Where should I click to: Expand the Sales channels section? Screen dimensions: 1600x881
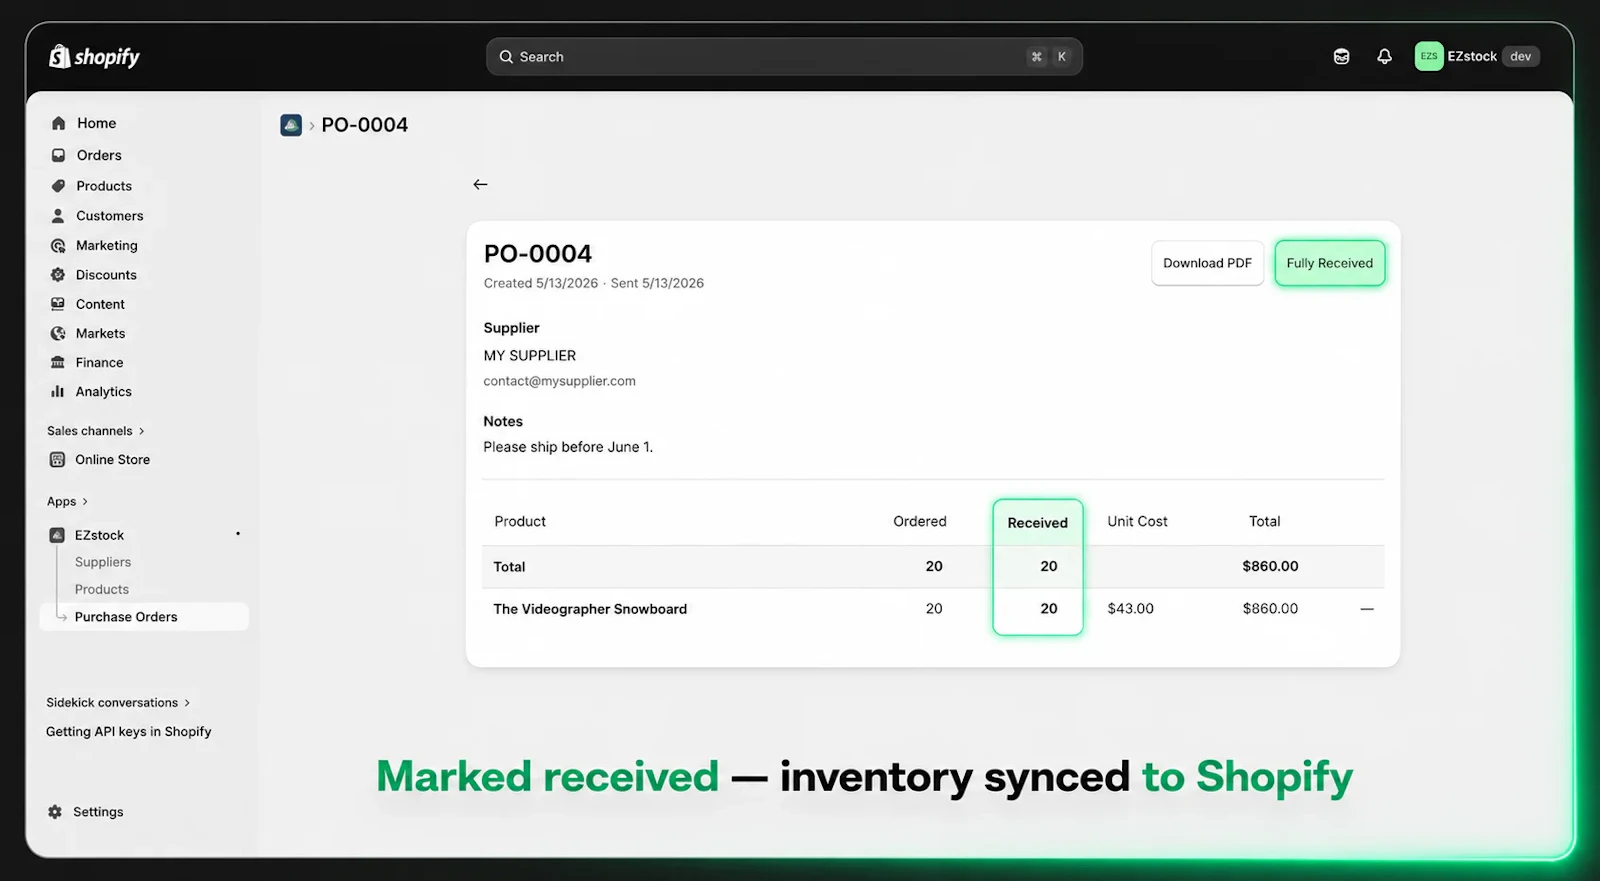point(96,431)
